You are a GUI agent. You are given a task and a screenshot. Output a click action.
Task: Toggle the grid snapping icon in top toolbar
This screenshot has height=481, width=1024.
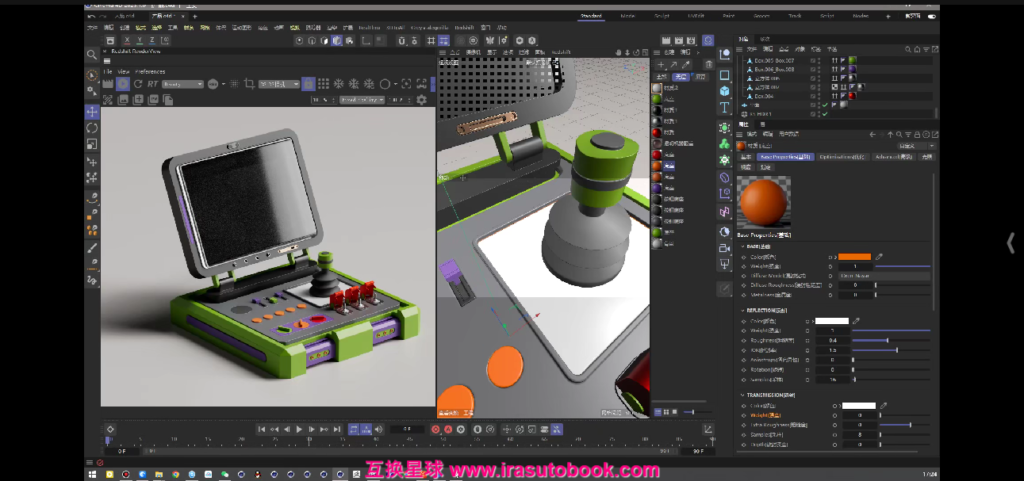coord(431,40)
